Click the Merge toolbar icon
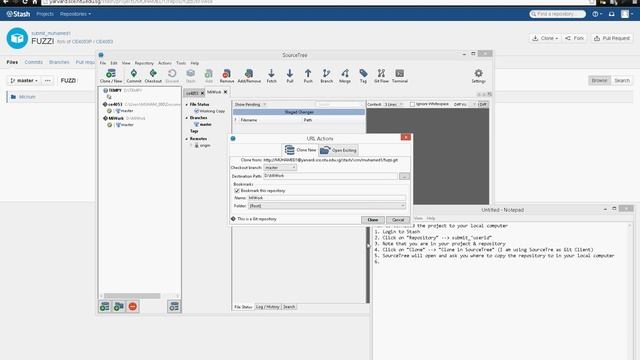 344,76
